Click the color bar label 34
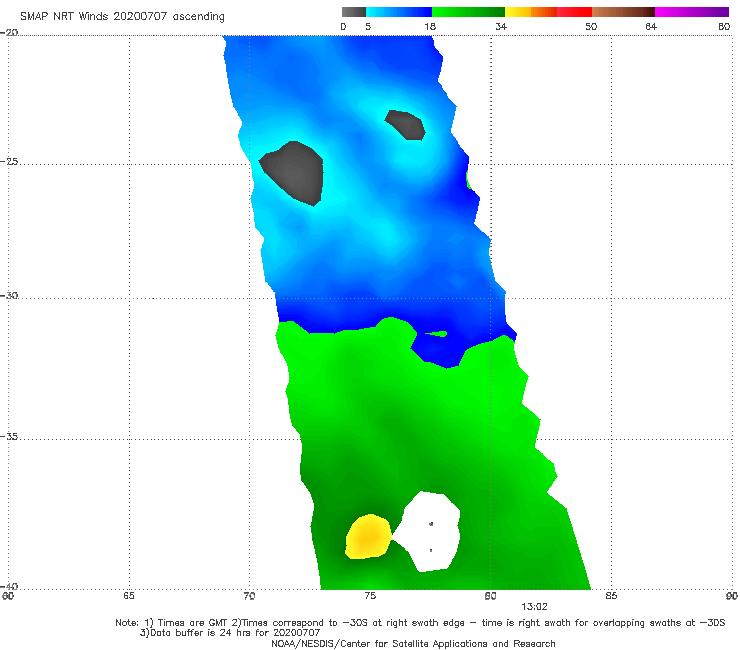This screenshot has width=740, height=650. 501,27
